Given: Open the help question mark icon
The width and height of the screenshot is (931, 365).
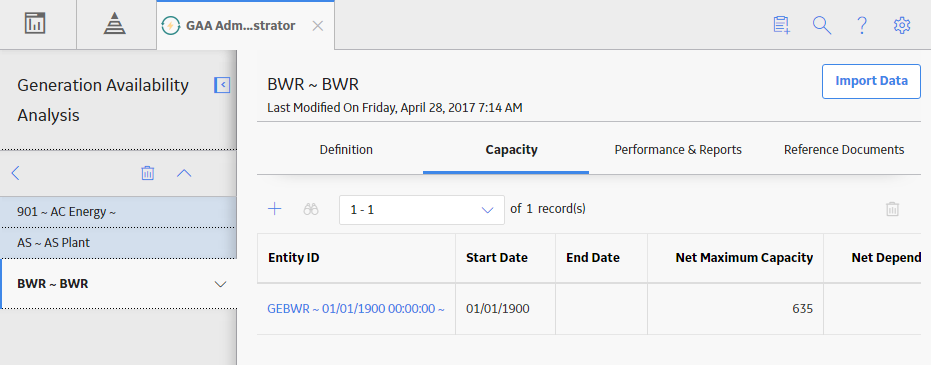Looking at the screenshot, I should tap(862, 26).
